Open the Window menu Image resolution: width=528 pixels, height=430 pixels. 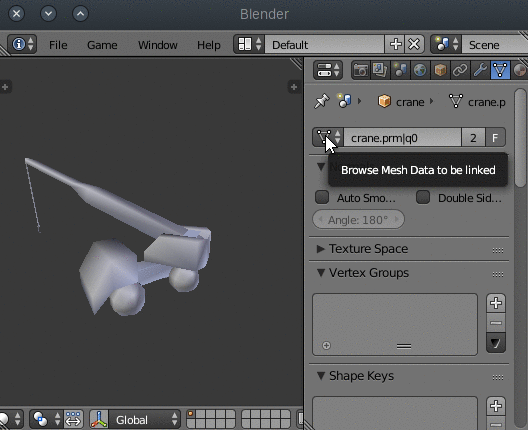coord(158,45)
